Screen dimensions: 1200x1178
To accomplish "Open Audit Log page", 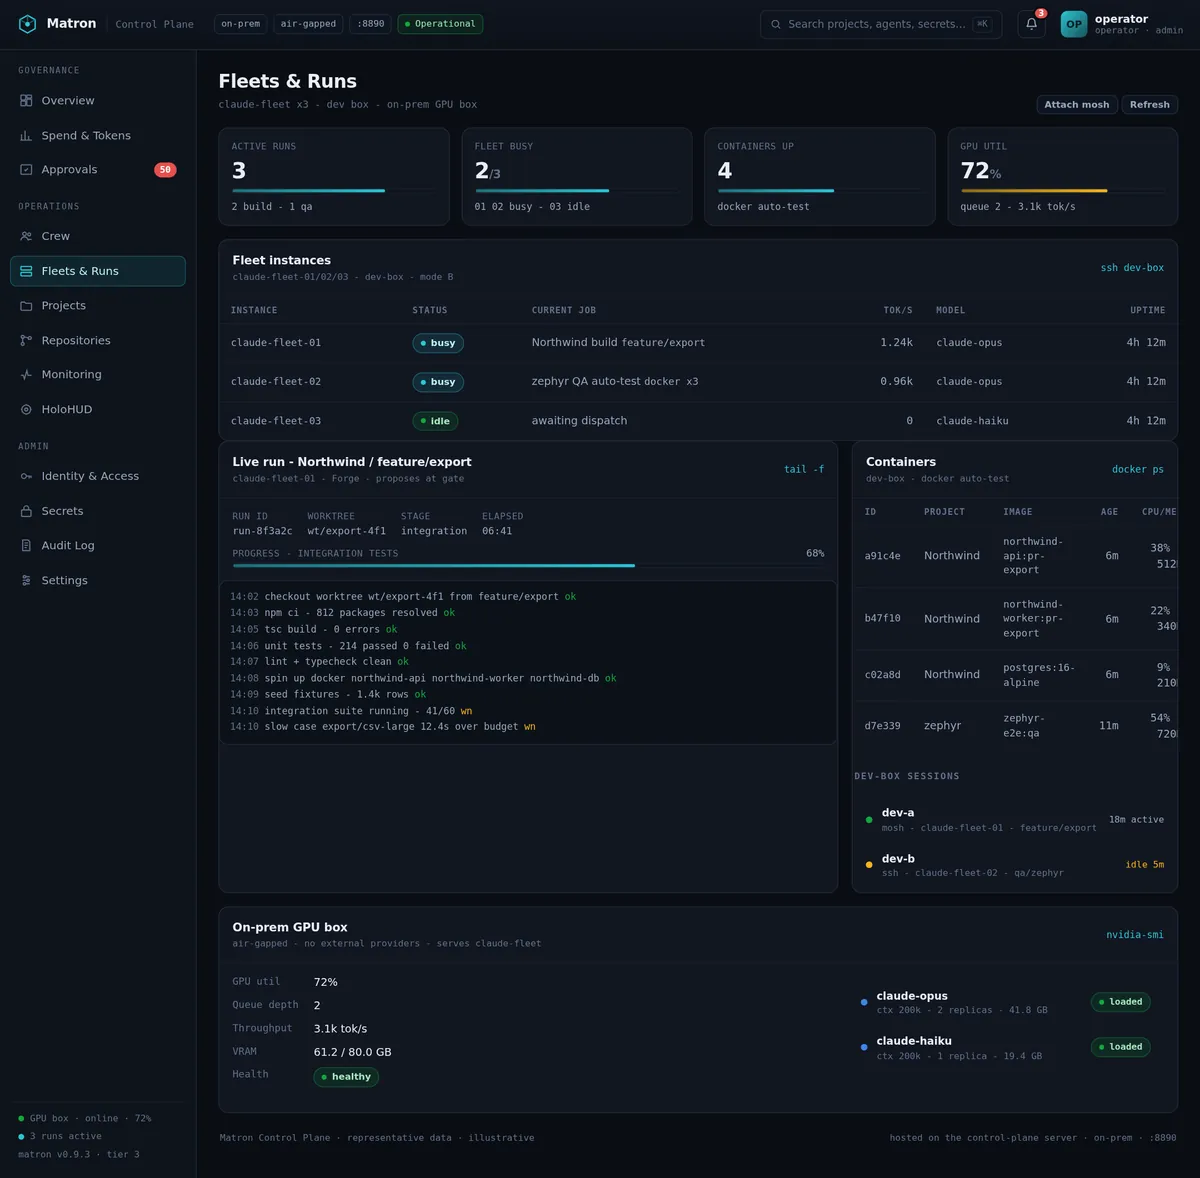I will click(98, 546).
